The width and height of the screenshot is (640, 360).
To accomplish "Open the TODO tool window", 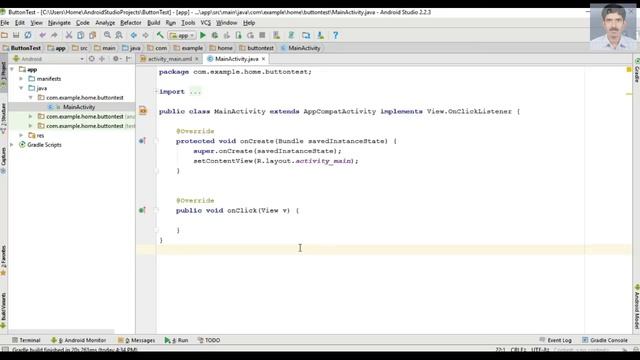I will (x=209, y=340).
